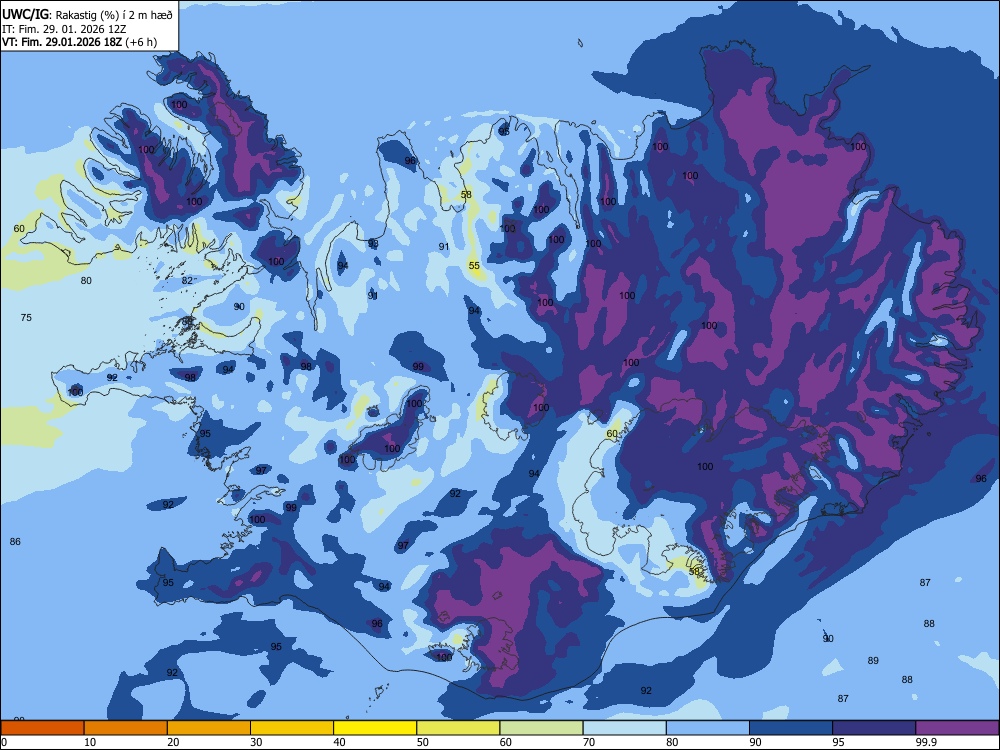Click the '40' legend scale label
Image resolution: width=1000 pixels, height=750 pixels.
coord(339,742)
